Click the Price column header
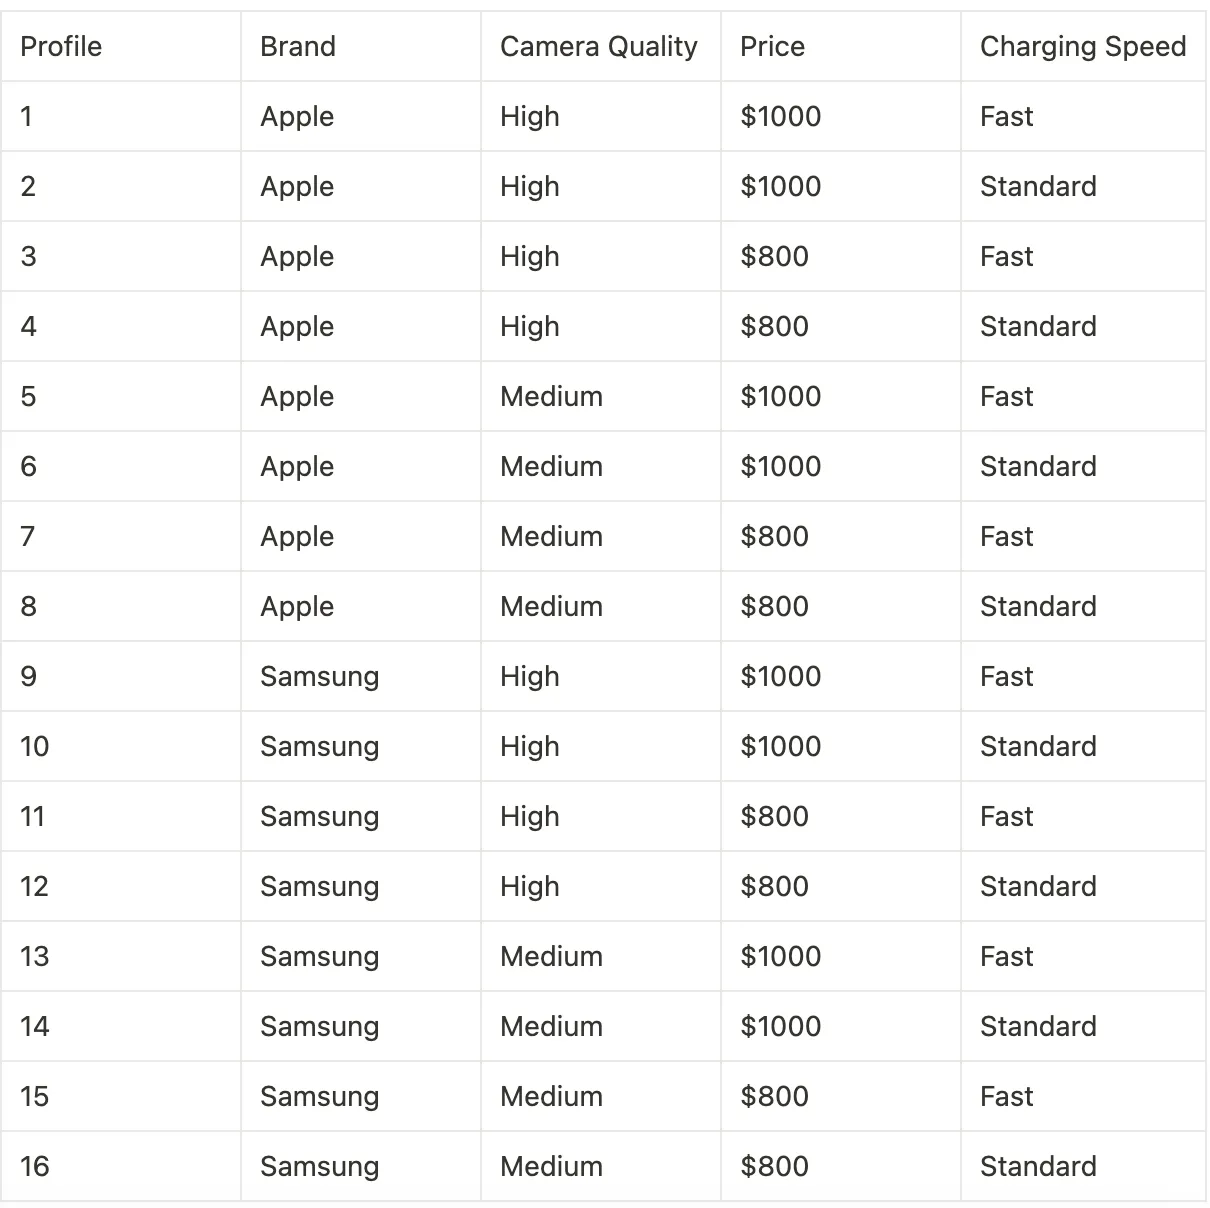Image resolution: width=1210 pixels, height=1208 pixels. (840, 46)
